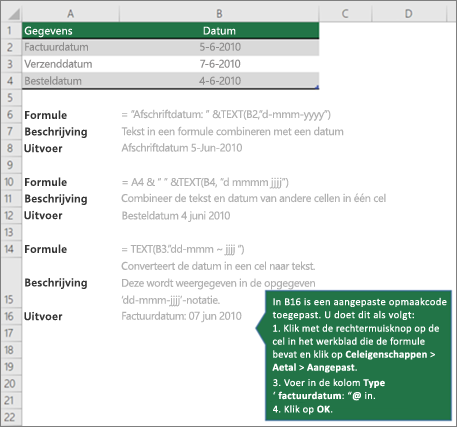This screenshot has height=427, width=457.
Task: Select column A header
Action: click(x=70, y=14)
